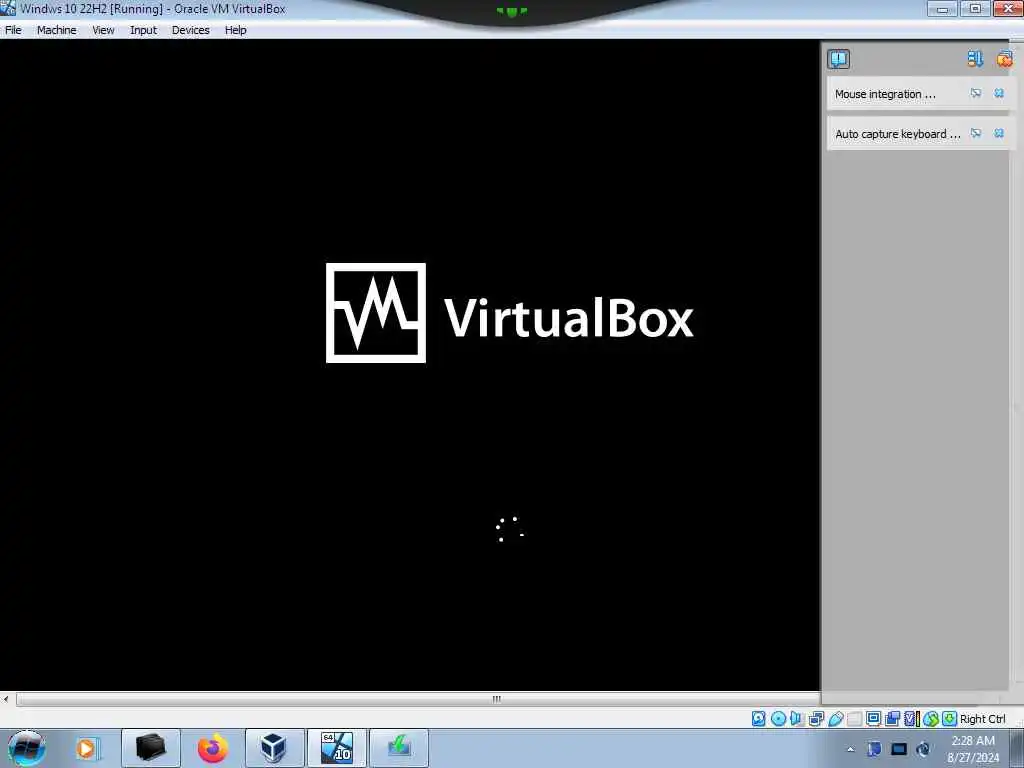The width and height of the screenshot is (1024, 768).
Task: Click the optical disc status icon
Action: point(778,718)
